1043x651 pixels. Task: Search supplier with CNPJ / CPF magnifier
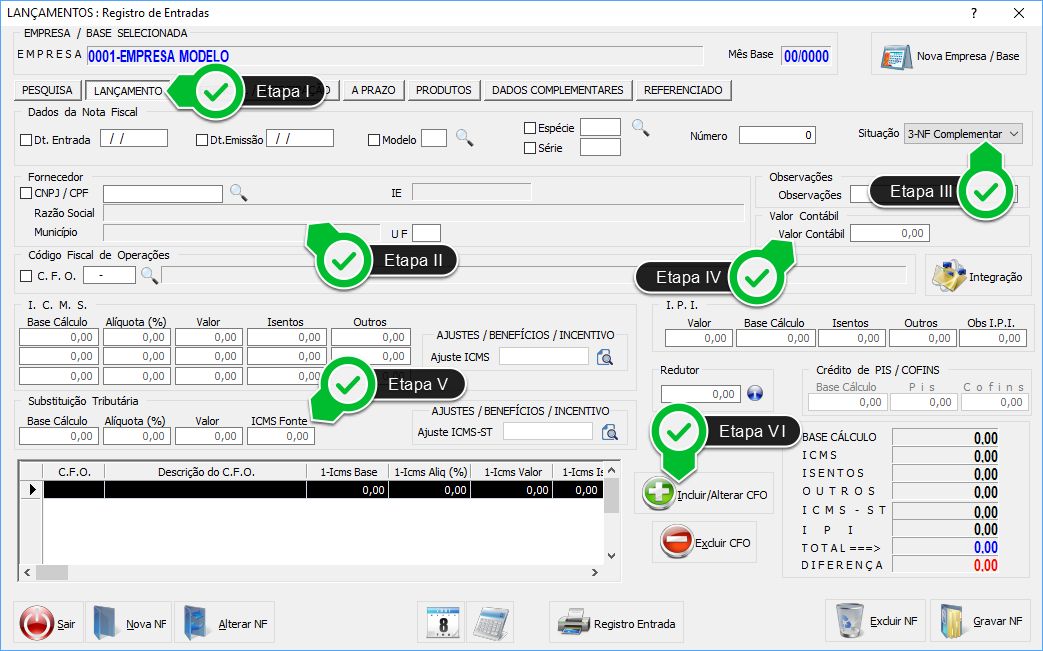click(x=238, y=193)
